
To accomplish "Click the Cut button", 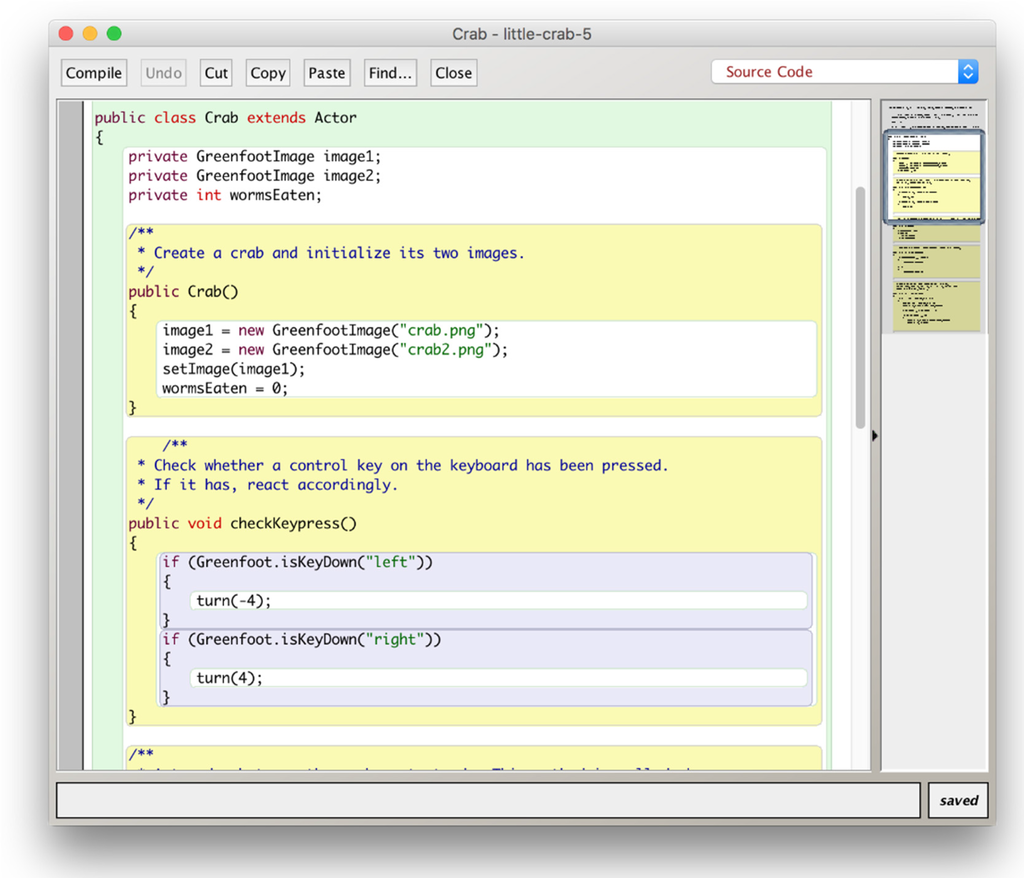I will coord(216,73).
